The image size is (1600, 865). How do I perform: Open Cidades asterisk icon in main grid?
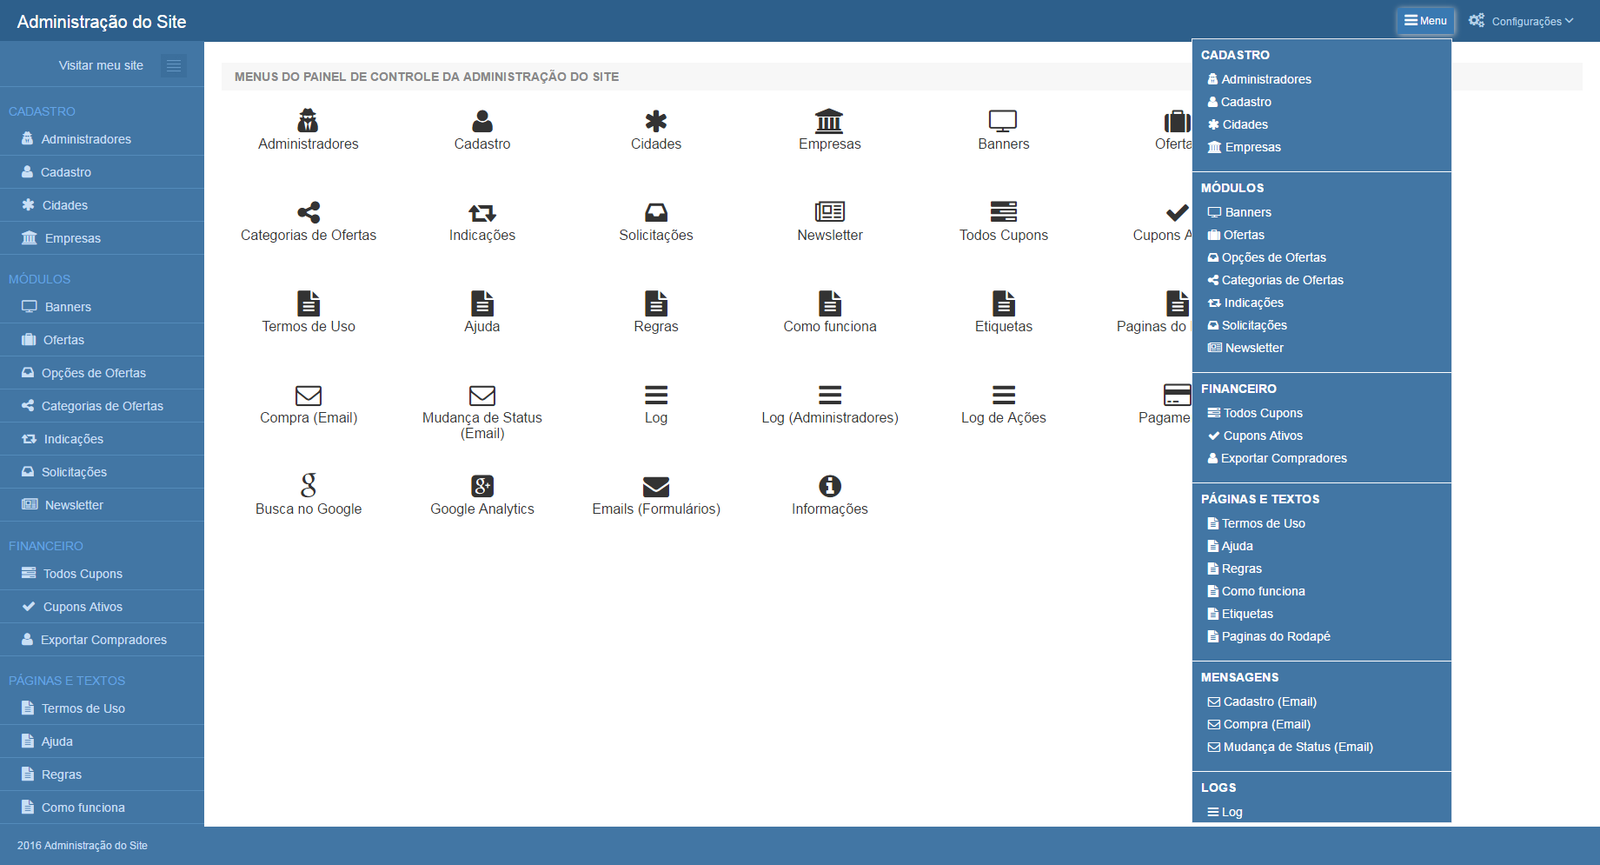tap(656, 121)
